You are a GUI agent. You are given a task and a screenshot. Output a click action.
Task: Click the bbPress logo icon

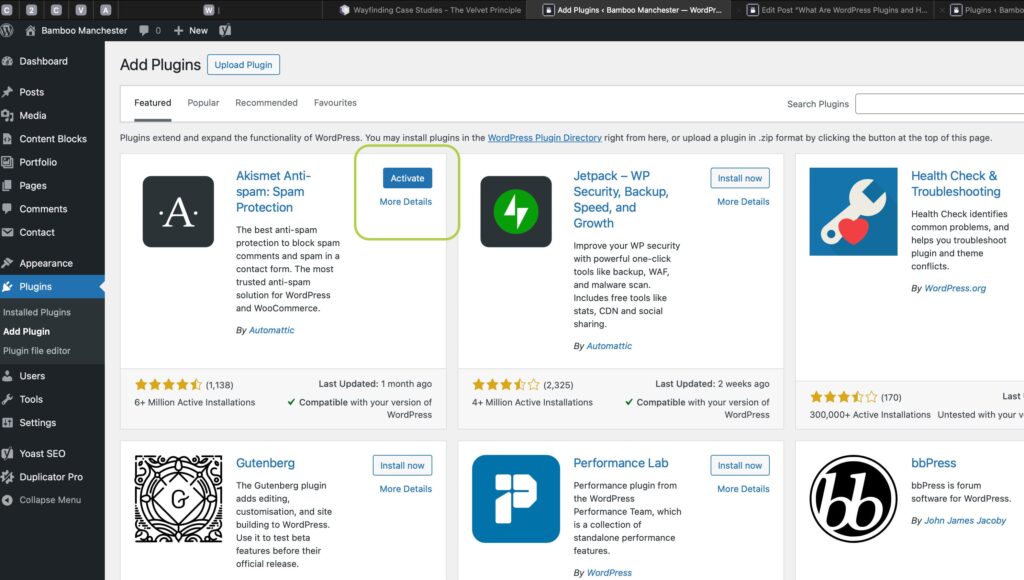coord(853,499)
